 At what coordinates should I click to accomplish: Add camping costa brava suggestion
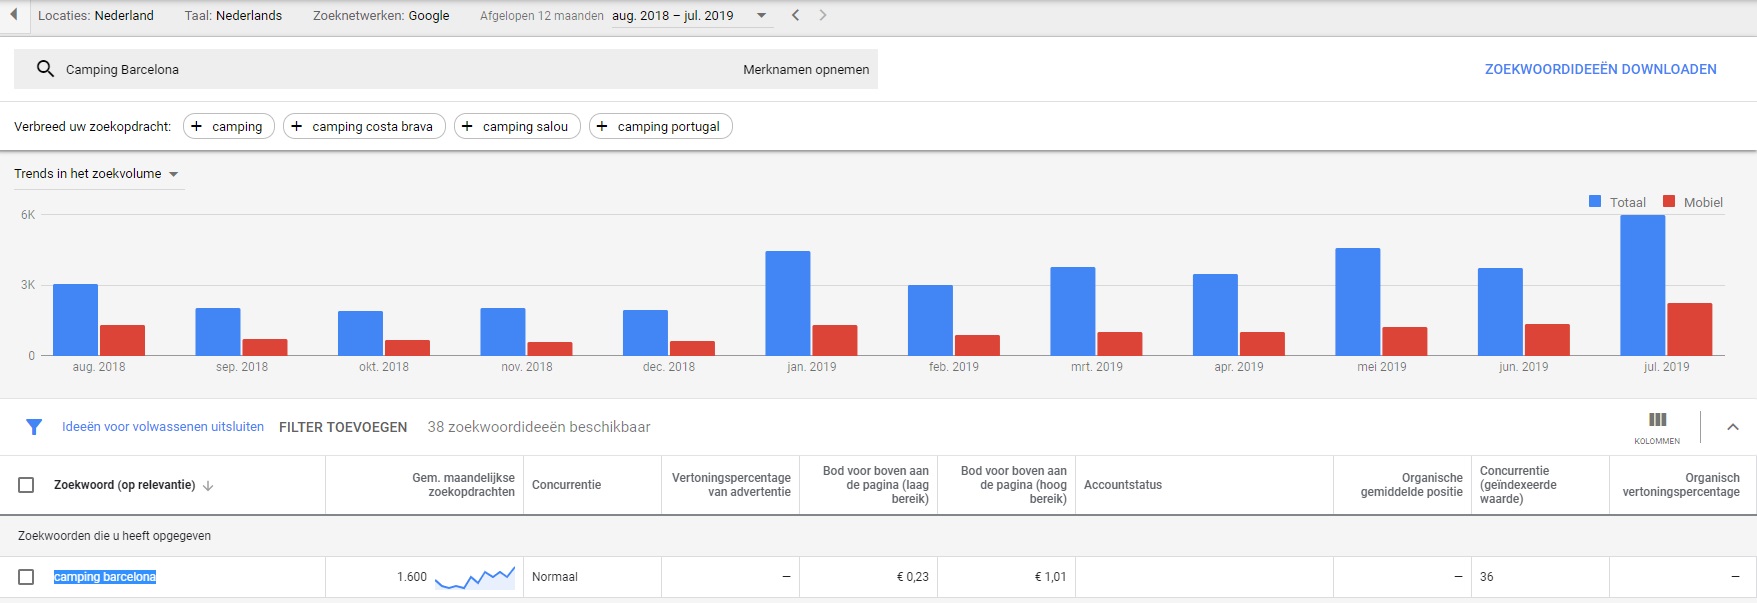pyautogui.click(x=364, y=126)
